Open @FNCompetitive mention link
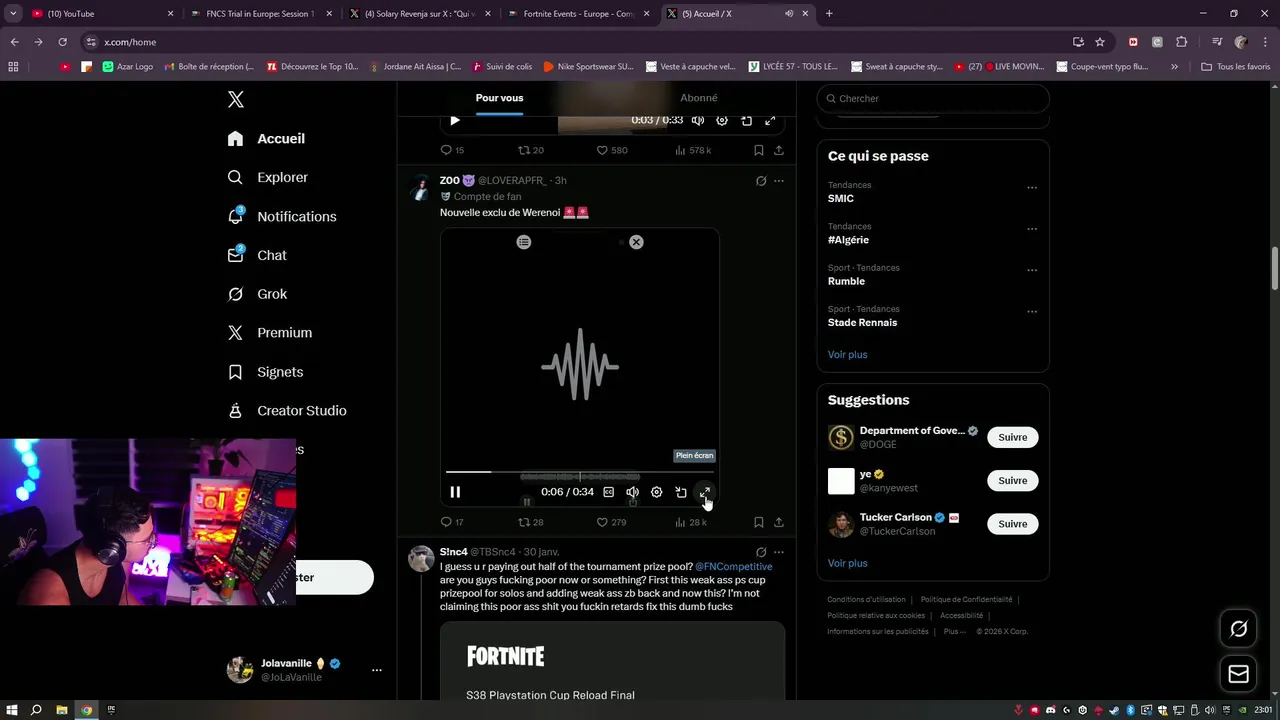 (x=734, y=566)
